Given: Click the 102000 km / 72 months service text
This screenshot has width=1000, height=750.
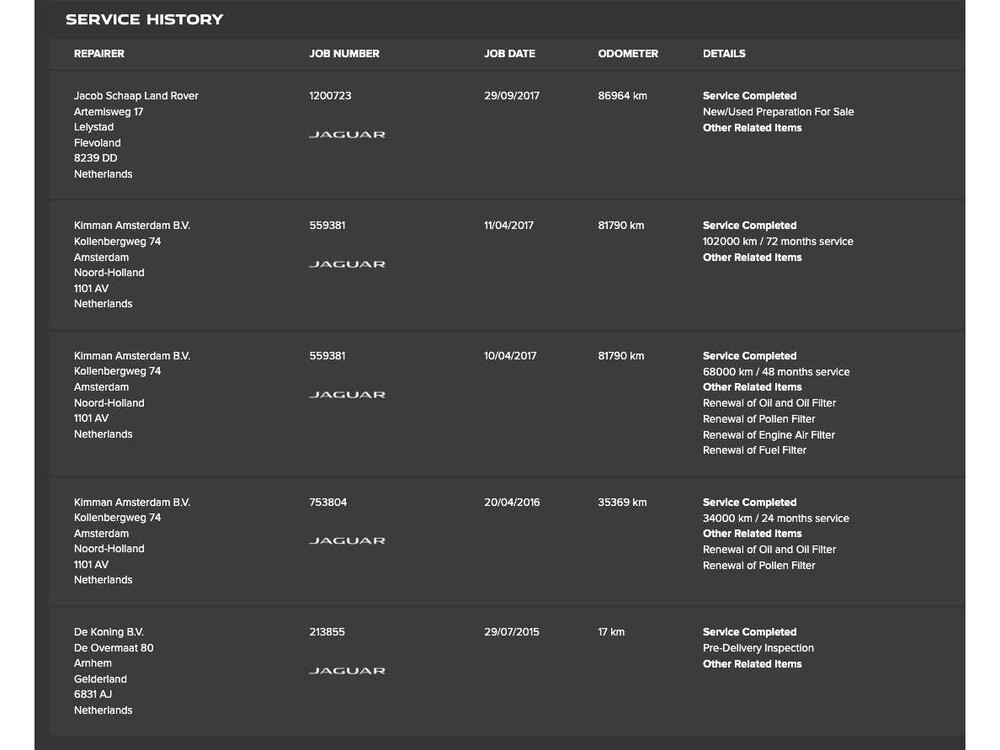Looking at the screenshot, I should (778, 241).
